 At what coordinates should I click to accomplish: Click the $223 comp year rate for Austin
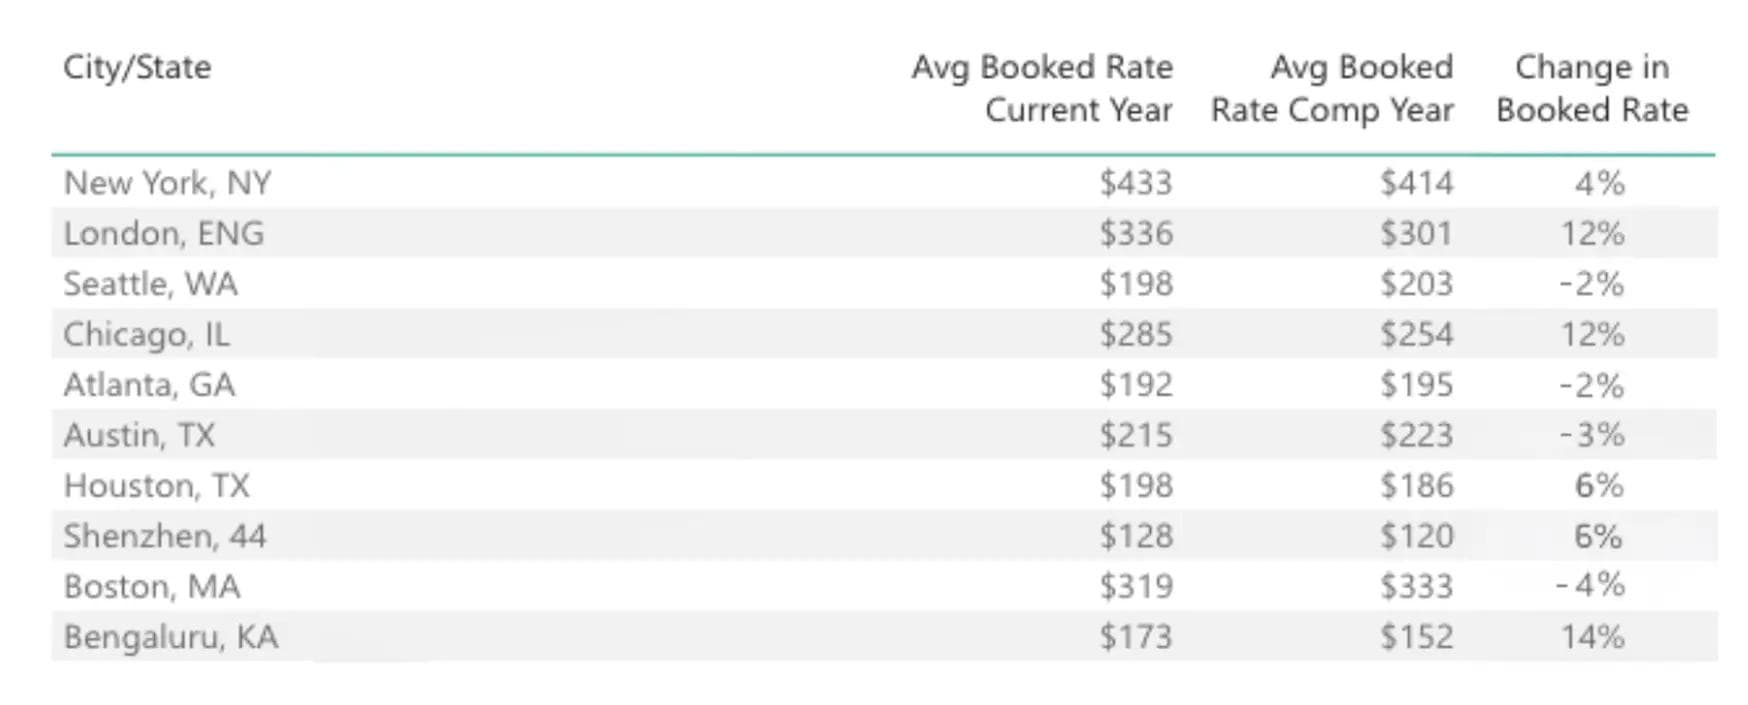[x=1416, y=435]
